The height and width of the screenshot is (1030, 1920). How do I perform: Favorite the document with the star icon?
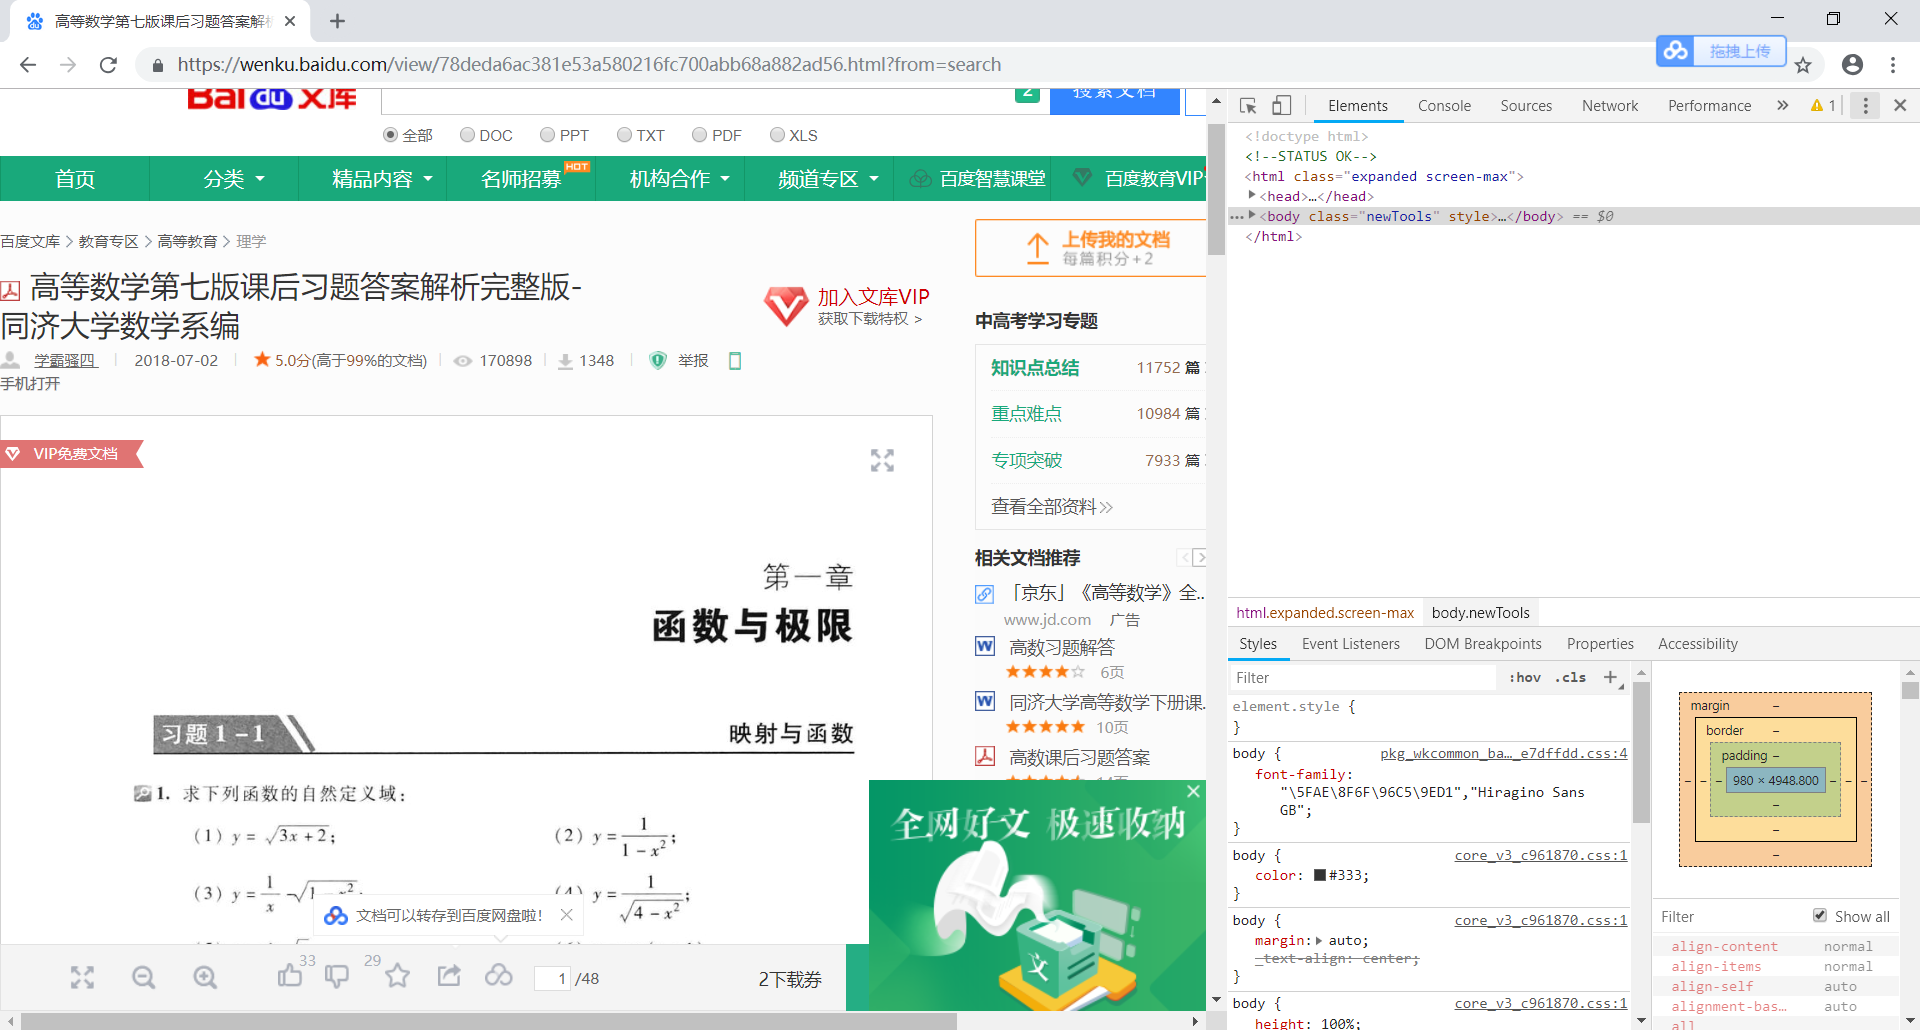point(397,975)
